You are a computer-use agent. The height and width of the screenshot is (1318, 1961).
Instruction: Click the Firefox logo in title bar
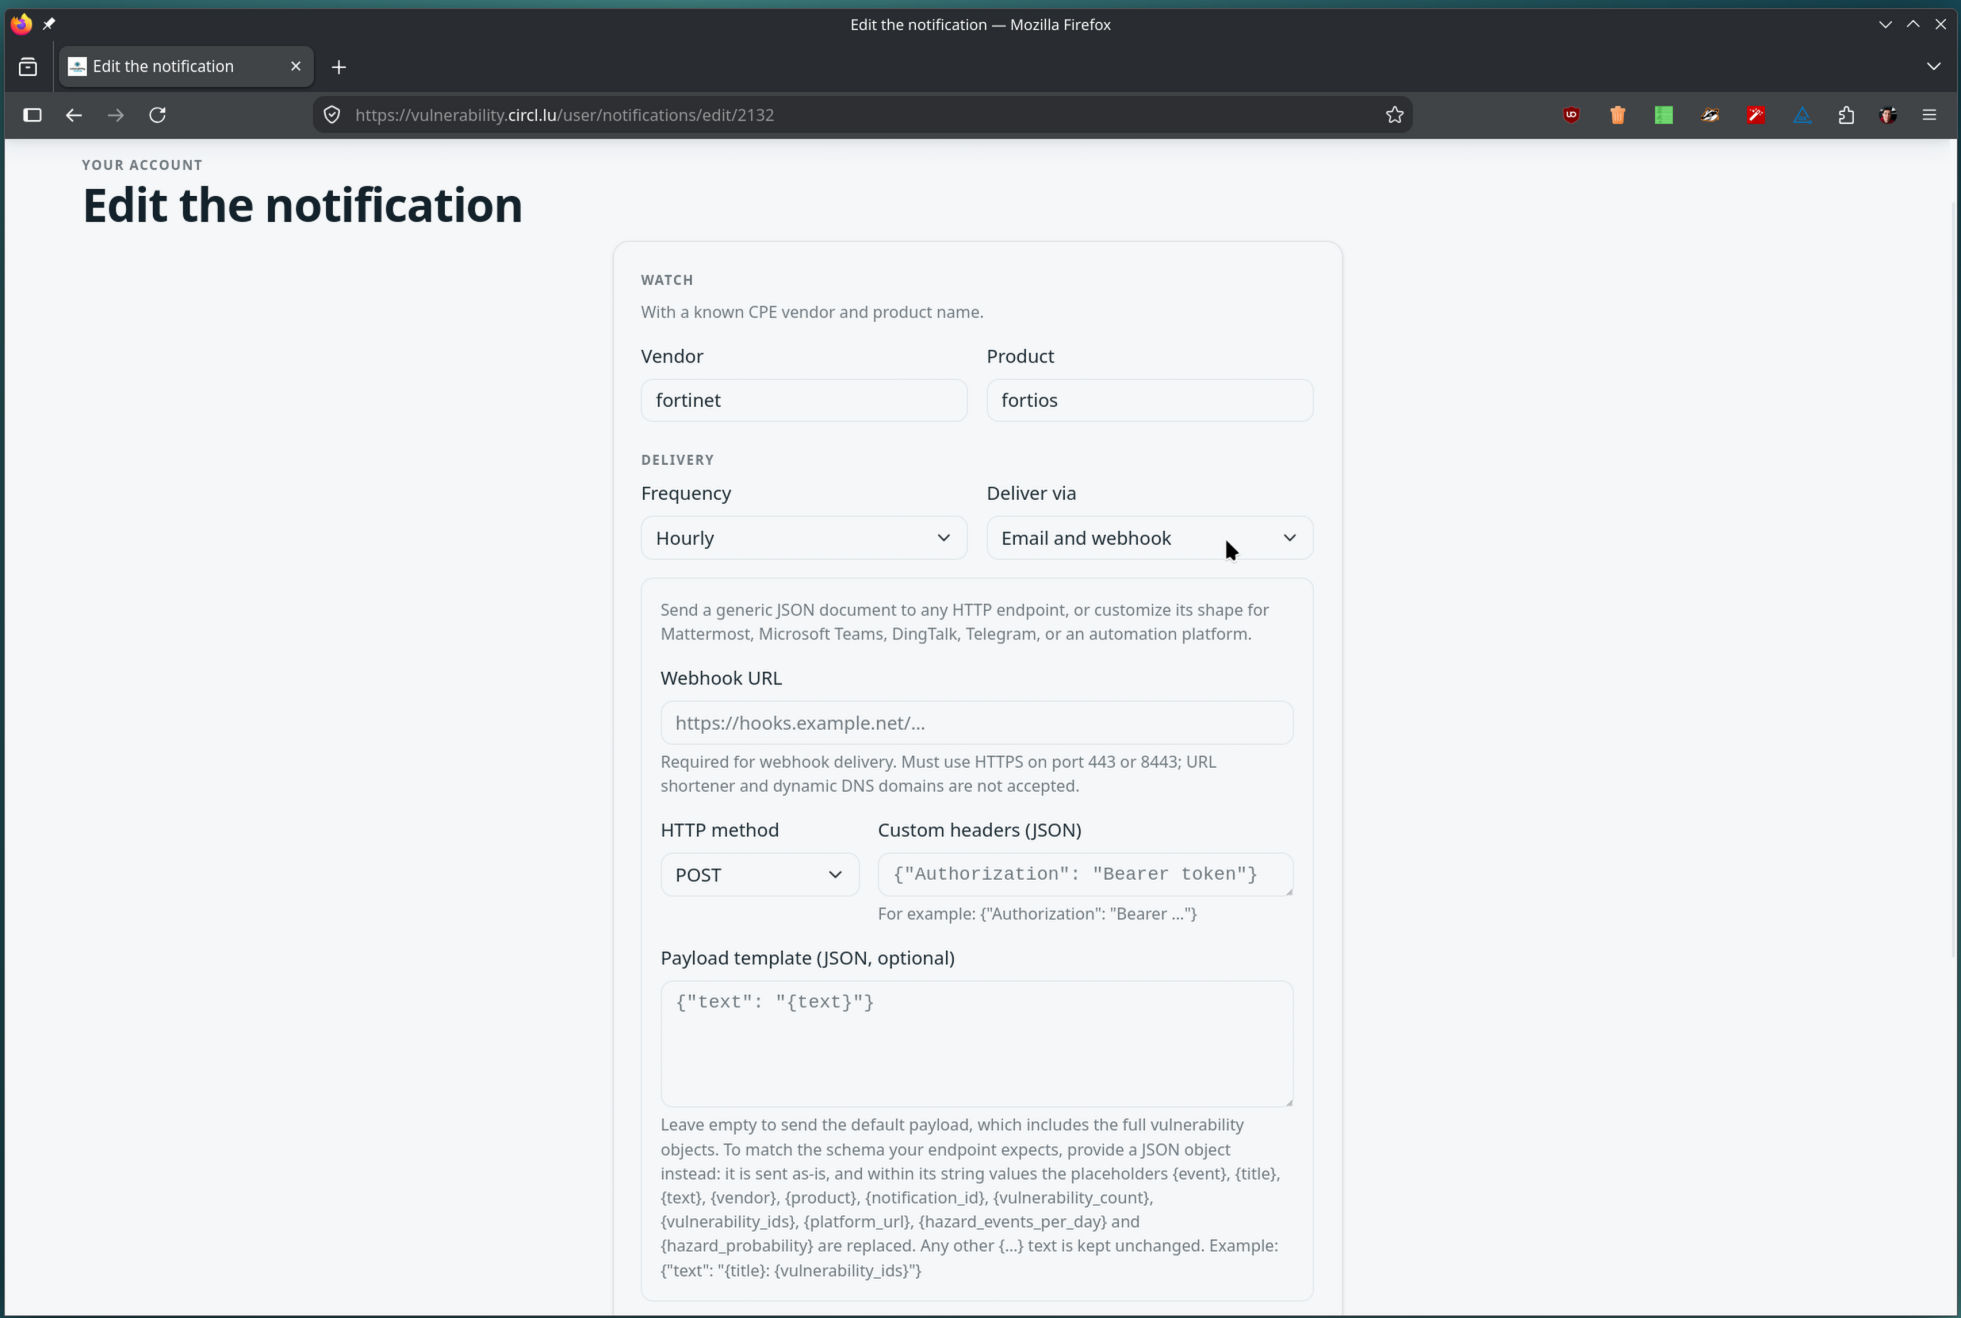pos(21,23)
